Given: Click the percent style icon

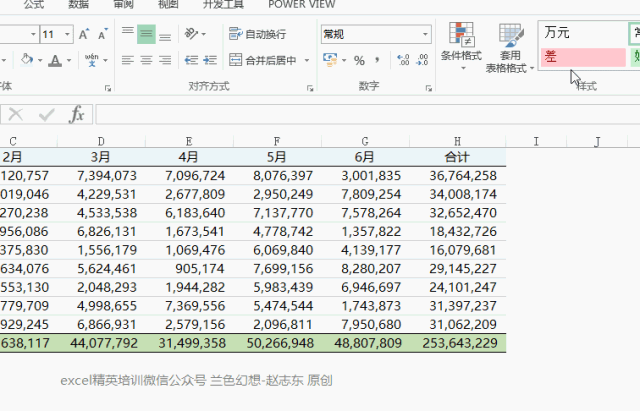Looking at the screenshot, I should 358,60.
